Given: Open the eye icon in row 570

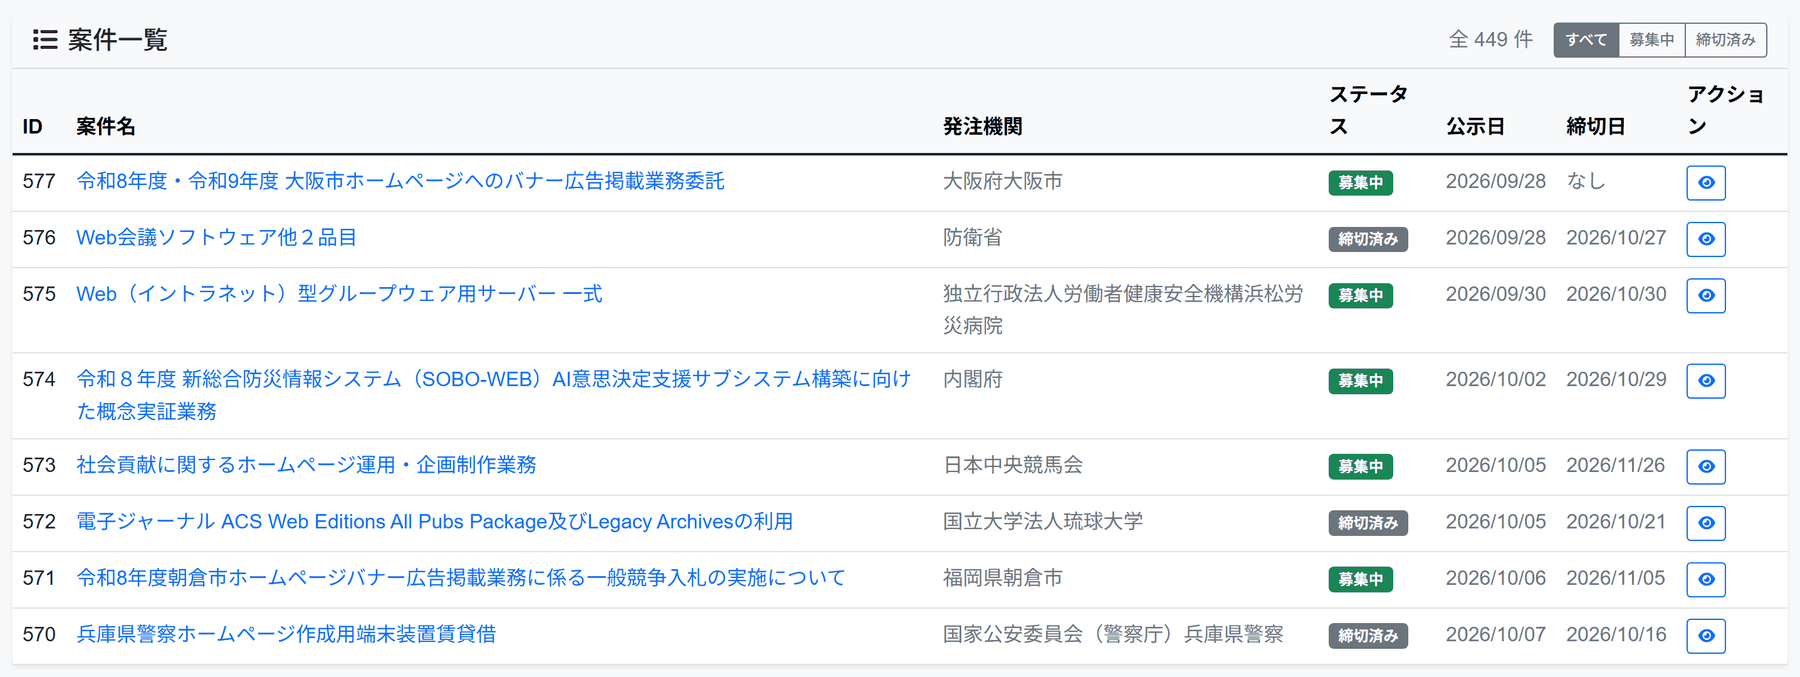Looking at the screenshot, I should (1705, 636).
